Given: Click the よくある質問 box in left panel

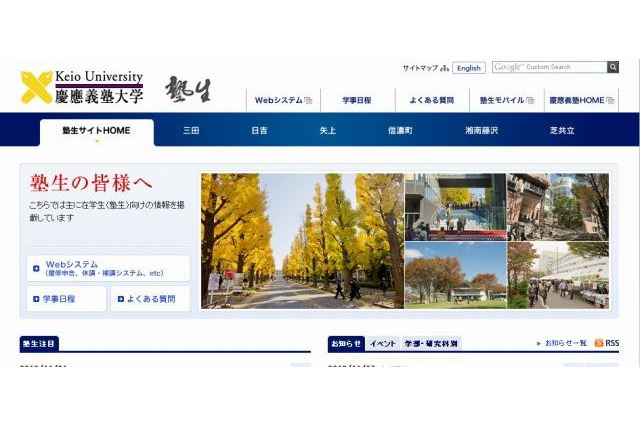Looking at the screenshot, I should (151, 299).
